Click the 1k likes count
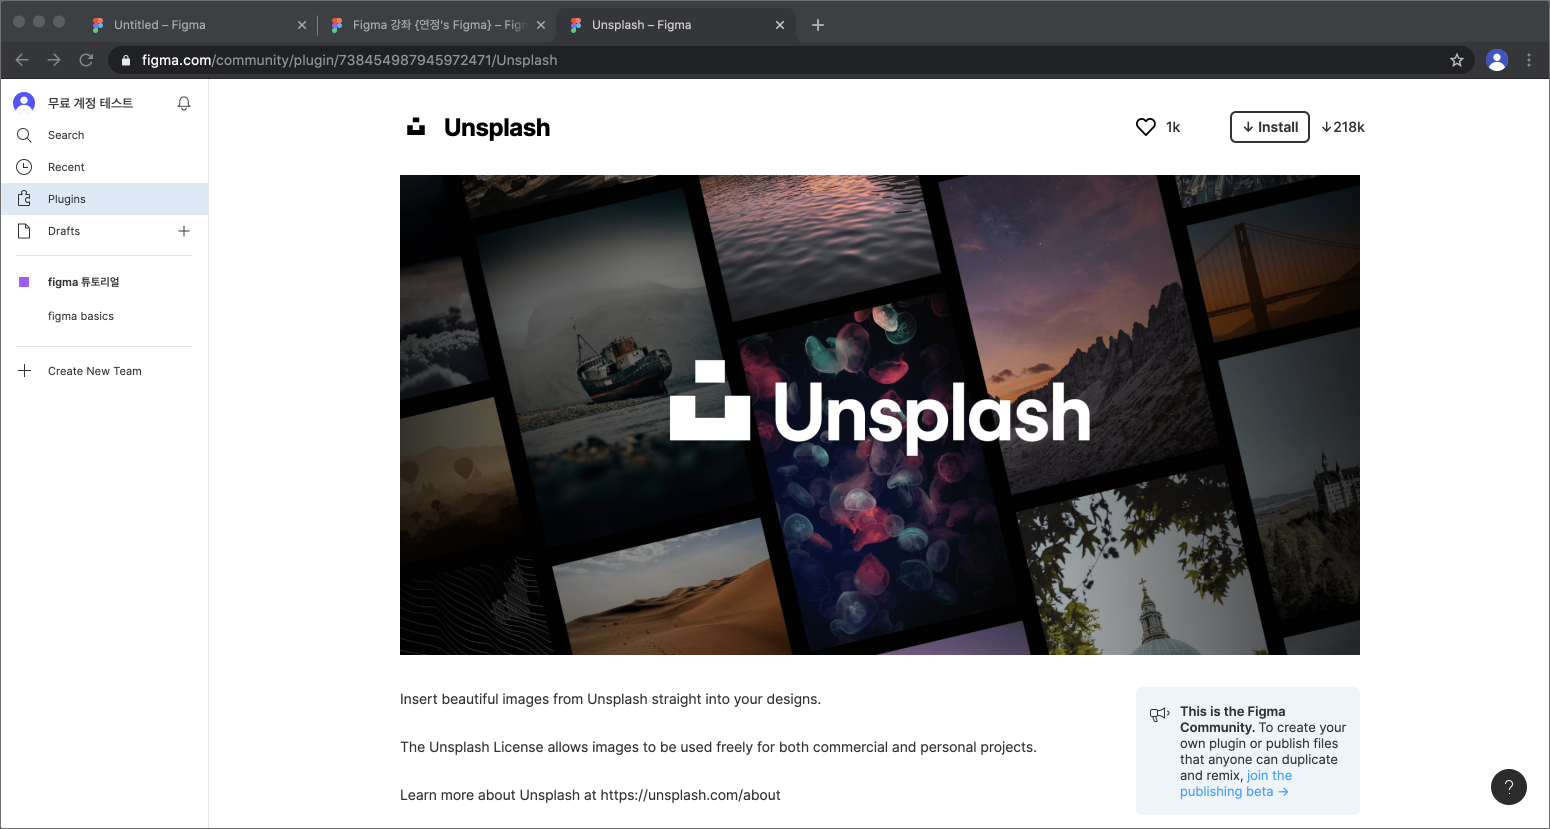The height and width of the screenshot is (829, 1550). coord(1173,127)
